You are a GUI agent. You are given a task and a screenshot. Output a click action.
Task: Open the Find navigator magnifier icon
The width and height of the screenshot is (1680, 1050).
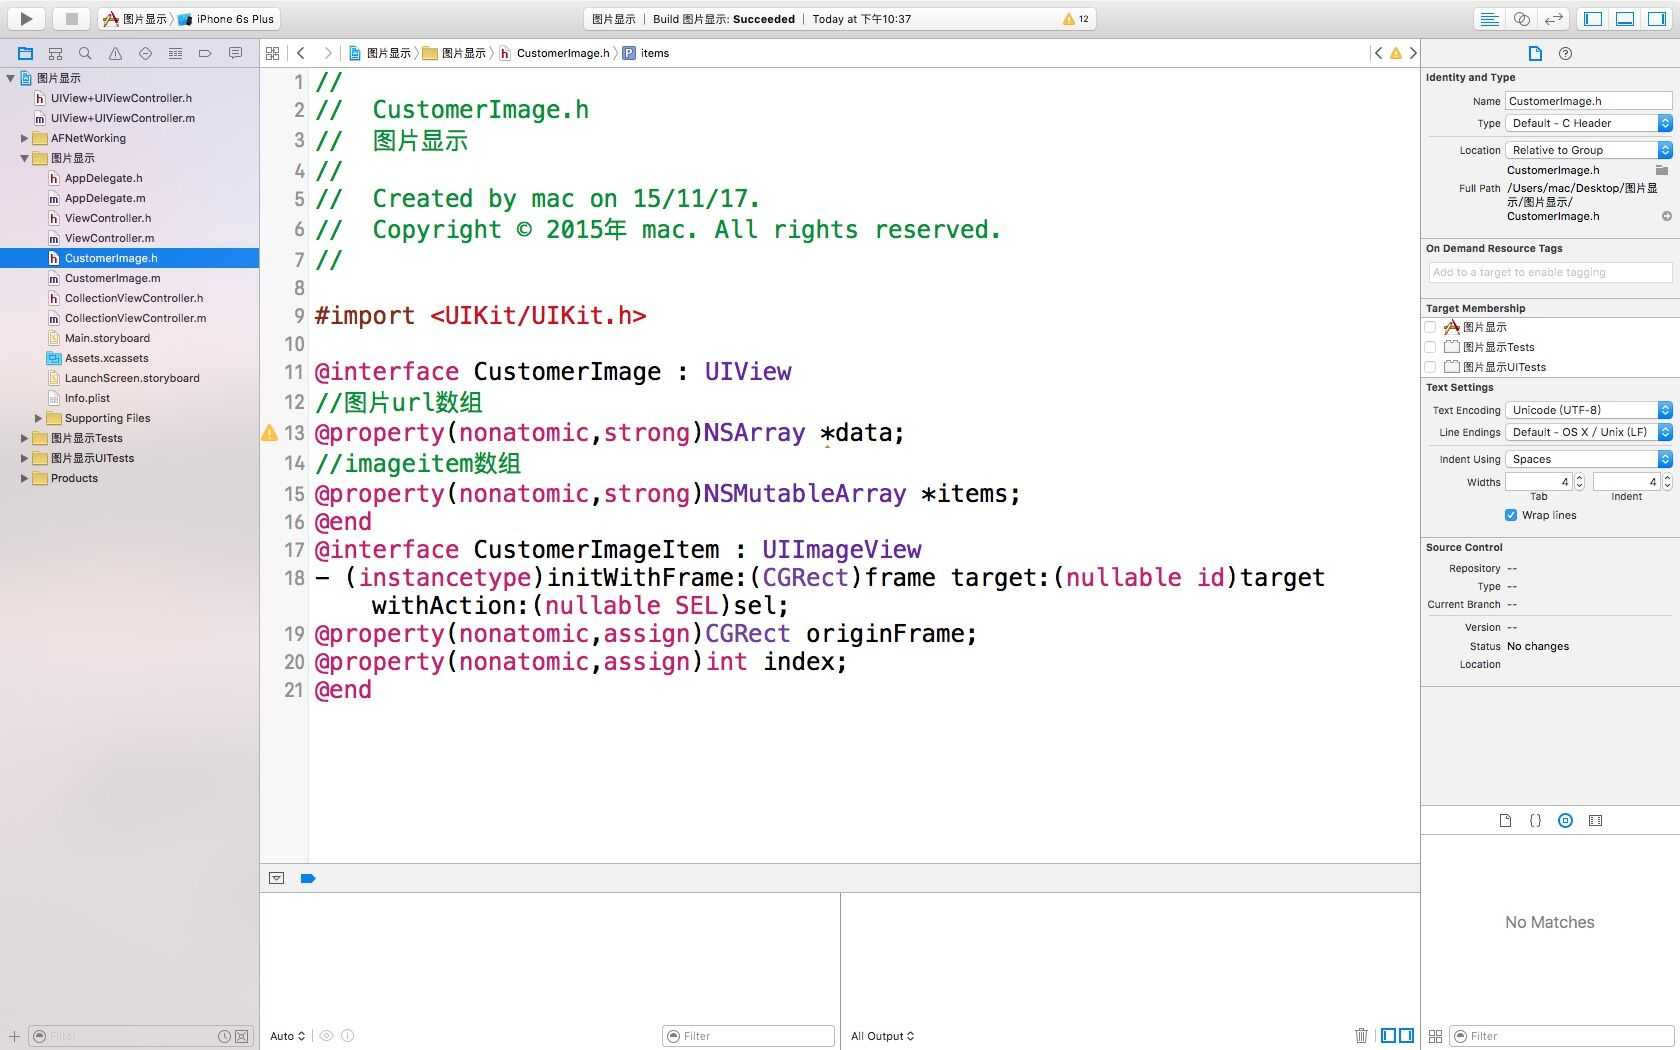point(85,53)
